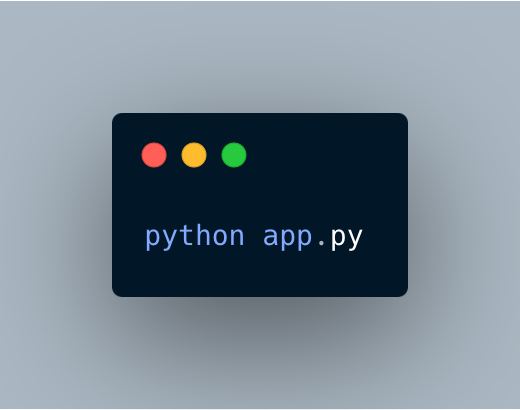Click the gray backdrop above the terminal card
Viewport: 520px width, 410px height.
click(260, 57)
